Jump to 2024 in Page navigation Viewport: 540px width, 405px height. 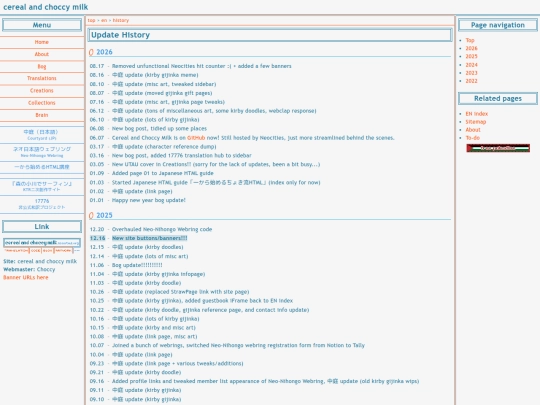tap(471, 65)
